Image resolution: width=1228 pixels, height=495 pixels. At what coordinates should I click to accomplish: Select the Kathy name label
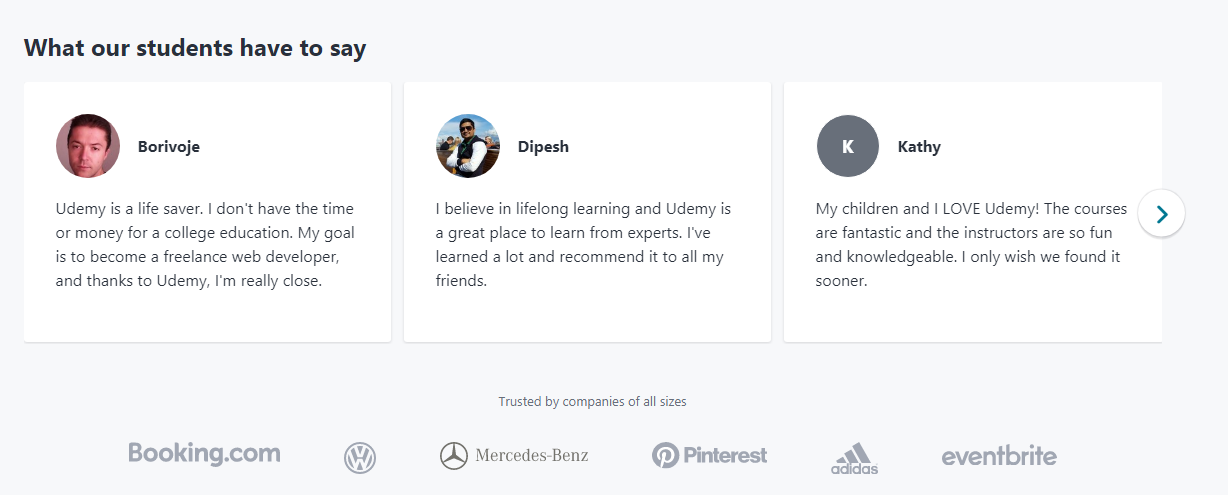919,147
